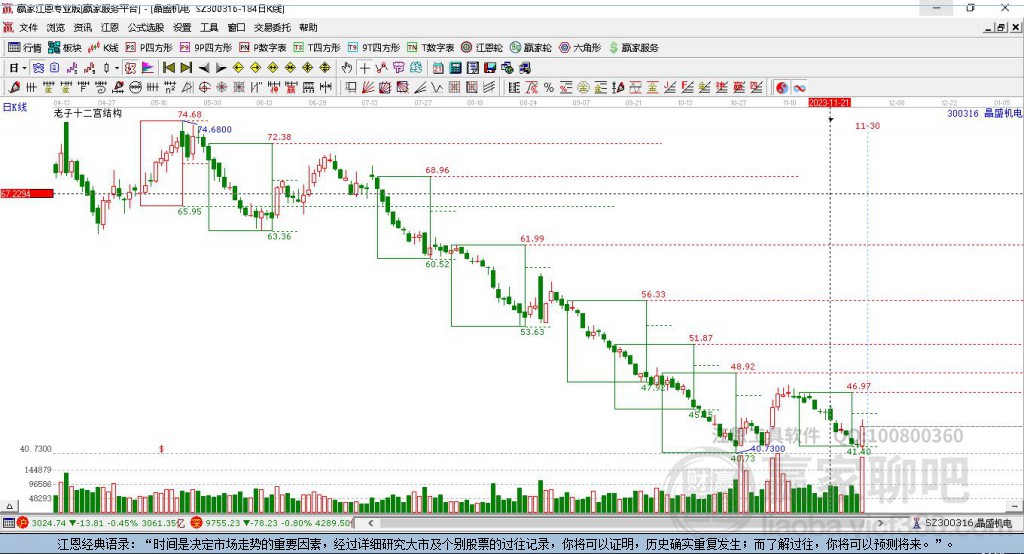1024x554 pixels.
Task: Open the T四方形 time square
Action: point(317,48)
